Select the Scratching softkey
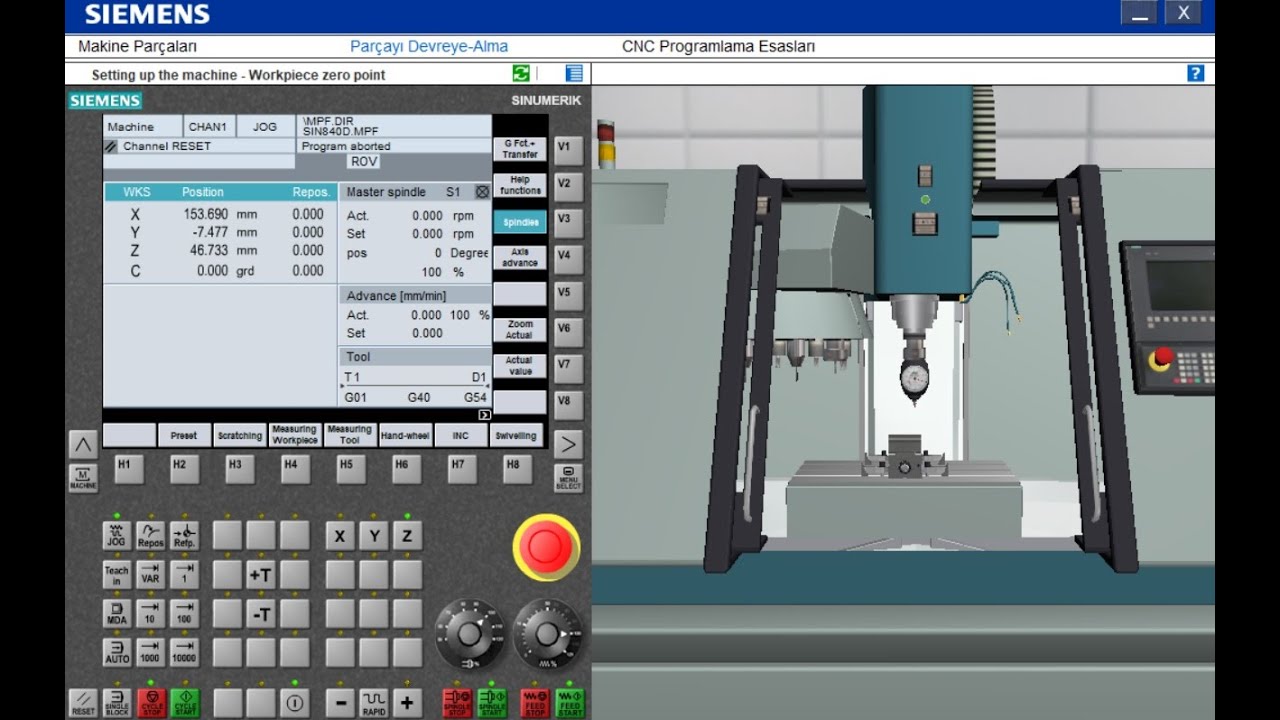The image size is (1280, 720). click(x=240, y=435)
